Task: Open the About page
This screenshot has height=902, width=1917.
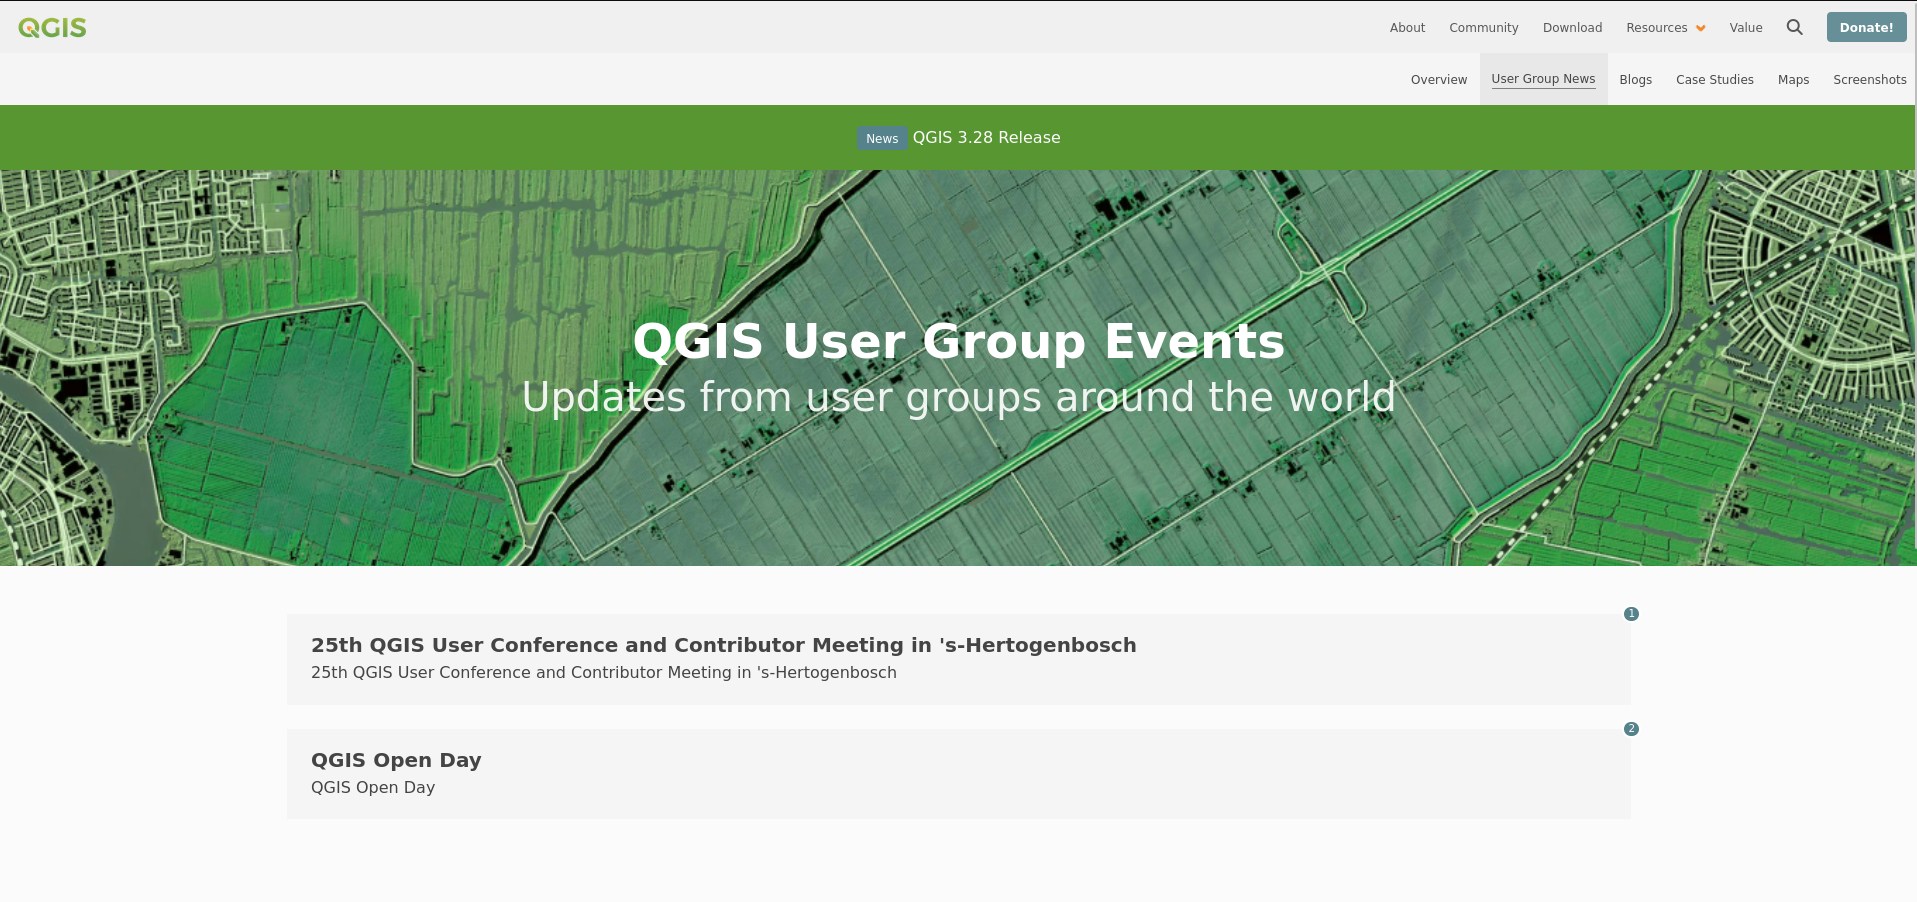Action: (1406, 27)
